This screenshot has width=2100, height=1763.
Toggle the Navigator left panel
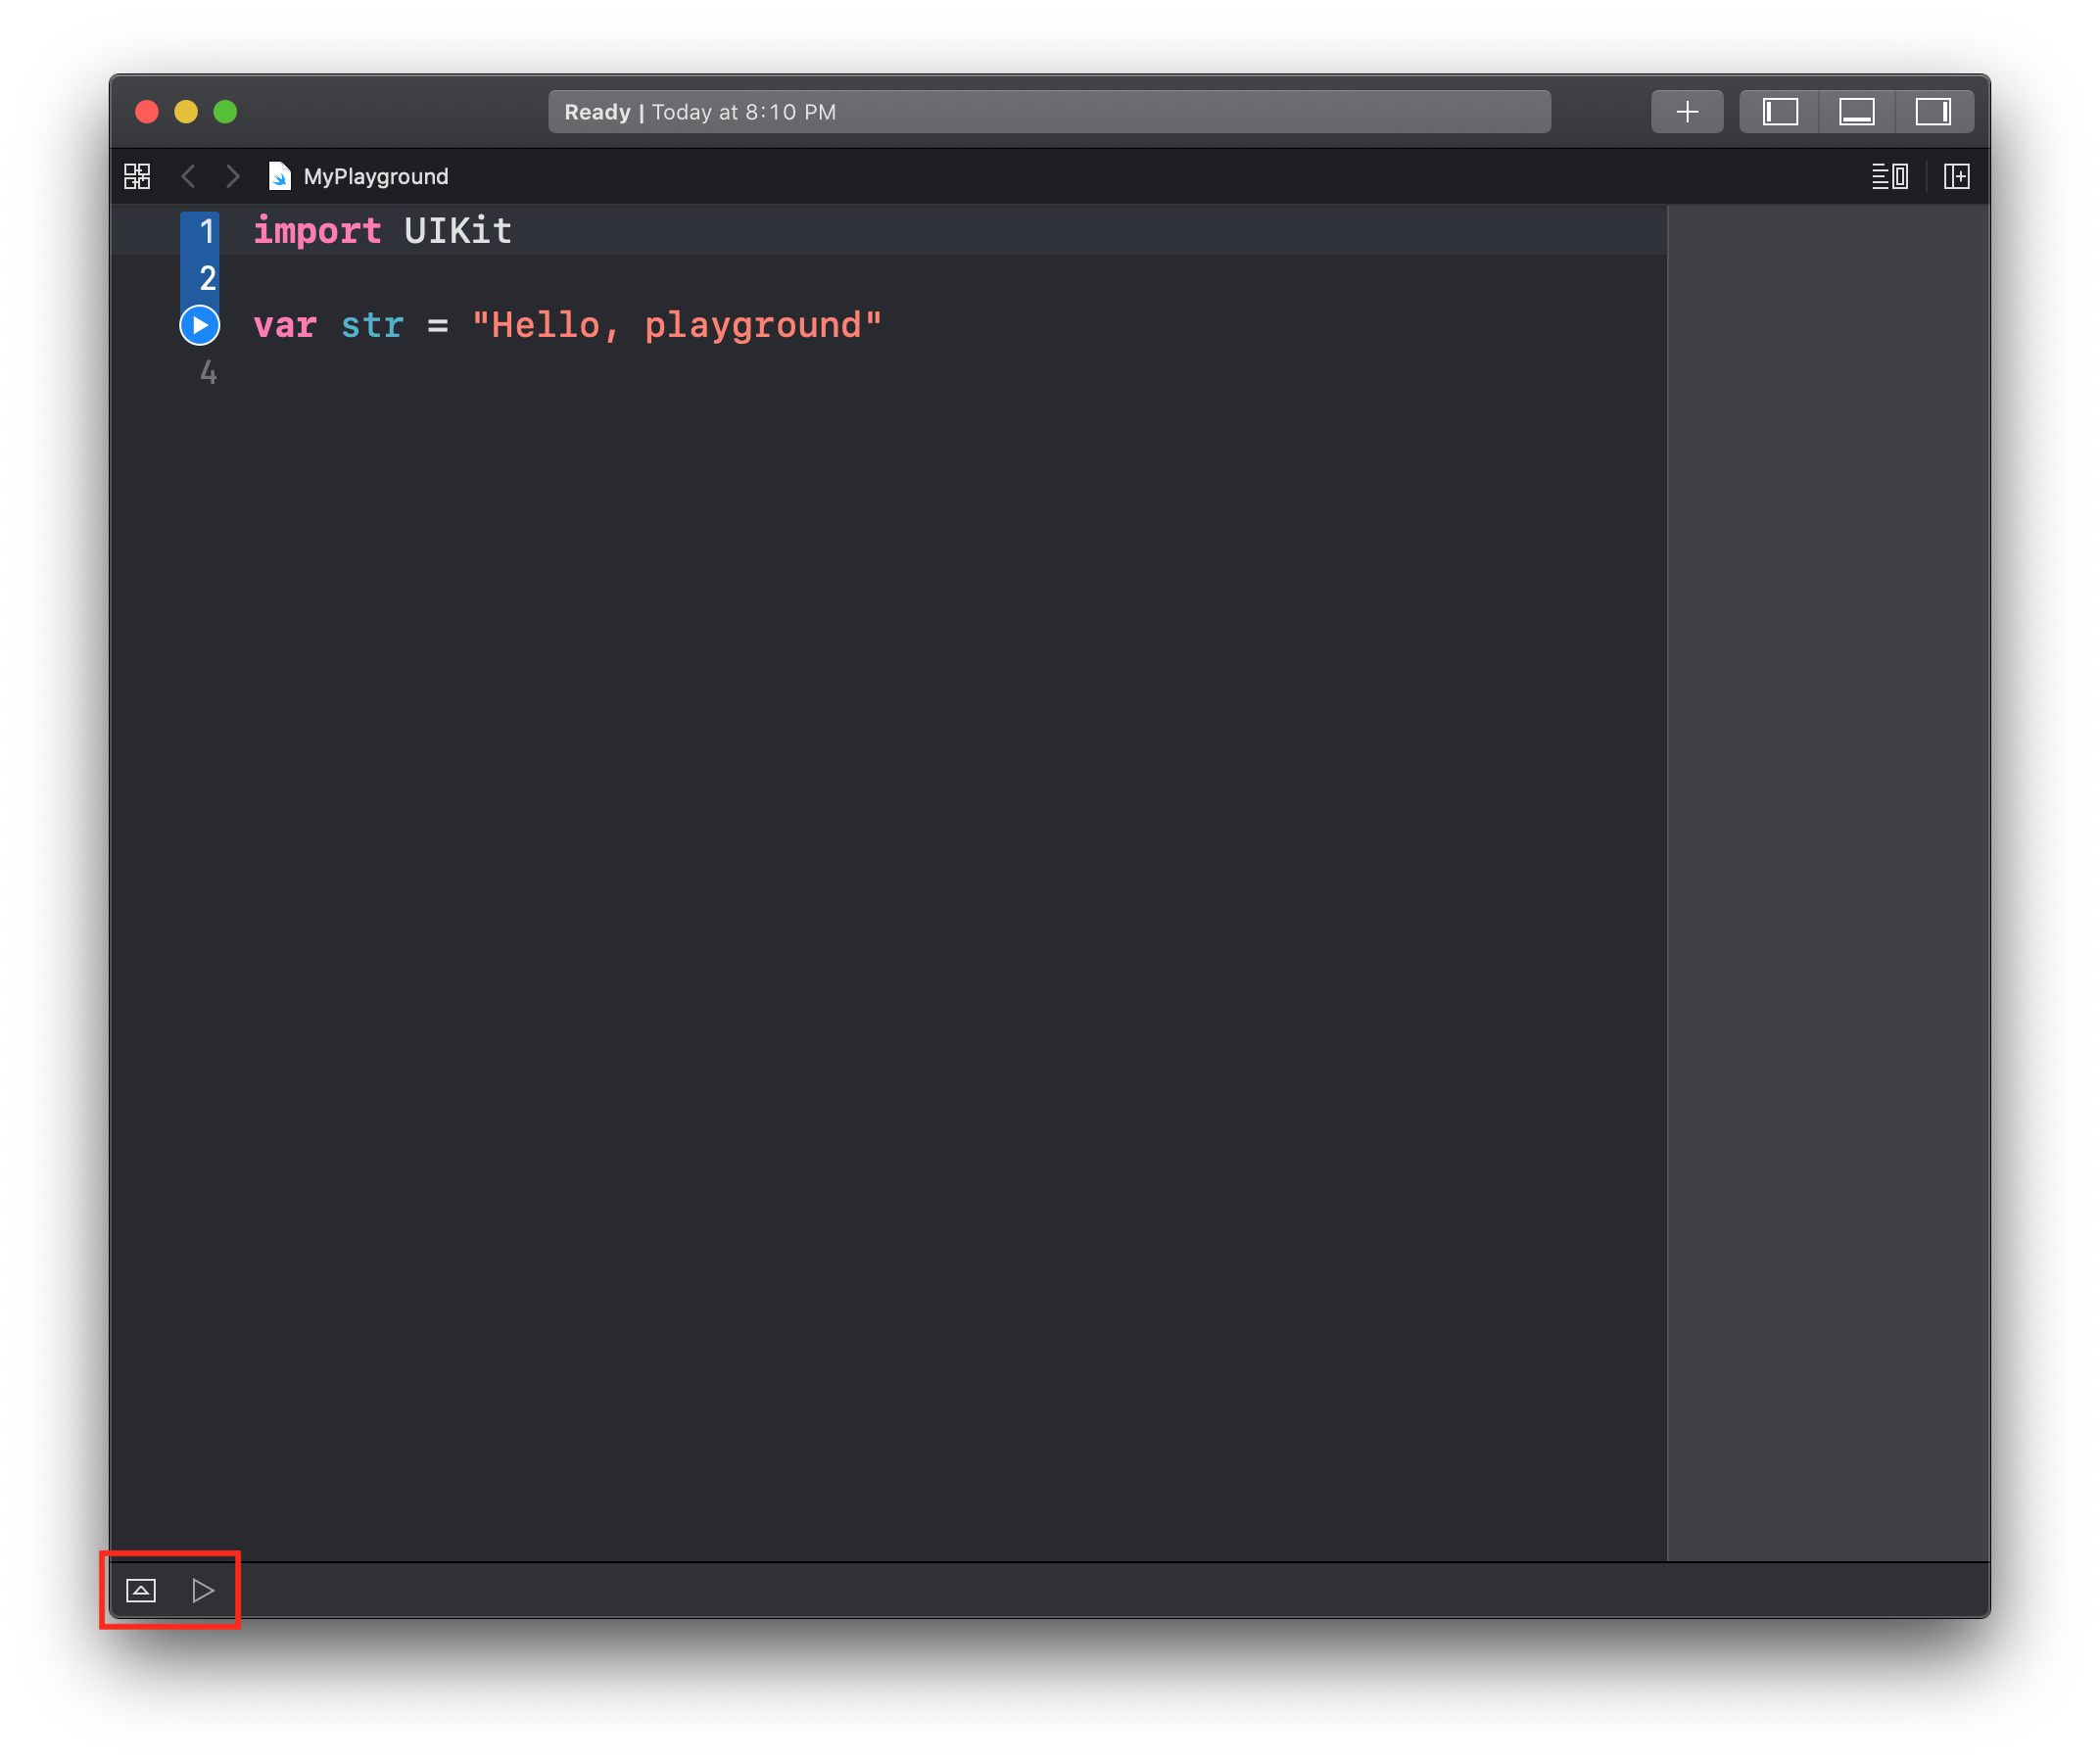[x=1779, y=112]
